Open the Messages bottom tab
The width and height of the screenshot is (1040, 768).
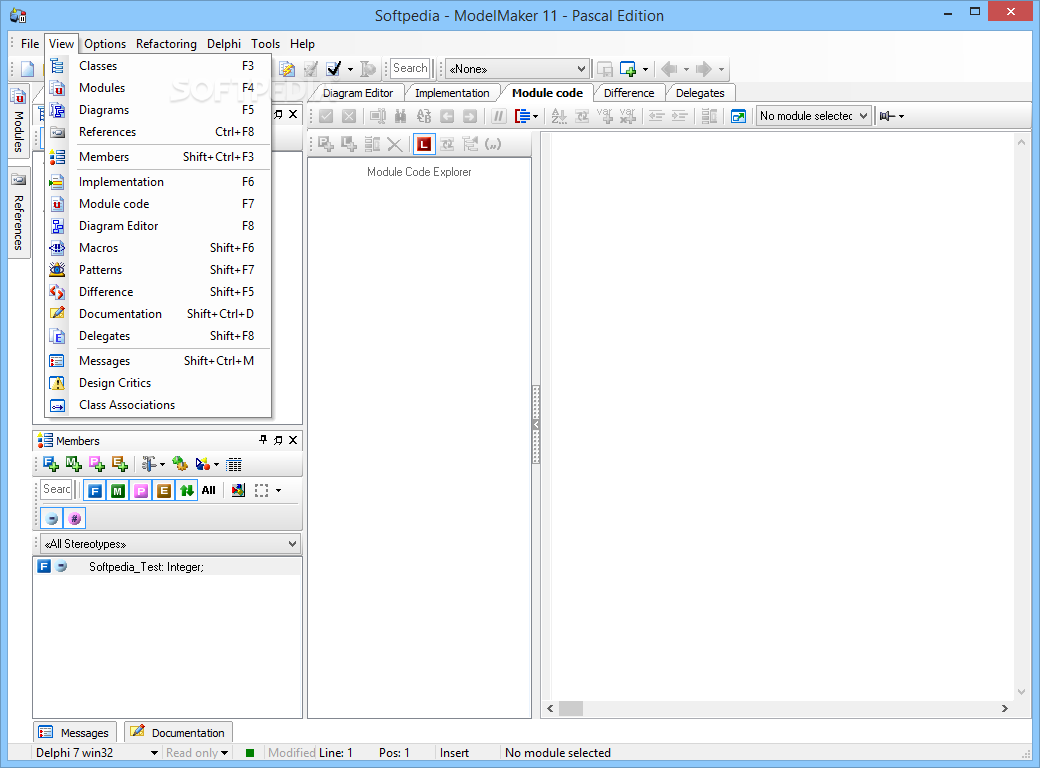point(76,732)
